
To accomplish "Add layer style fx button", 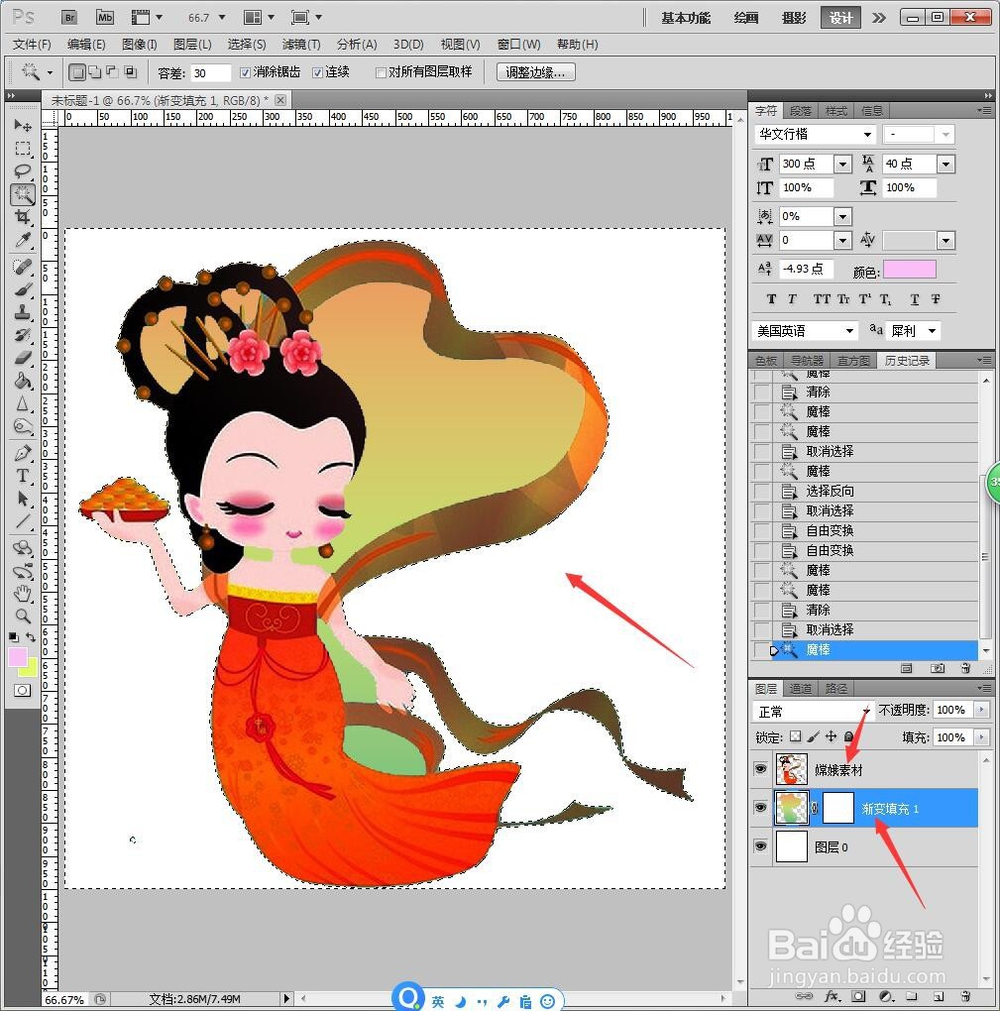I will tap(832, 996).
